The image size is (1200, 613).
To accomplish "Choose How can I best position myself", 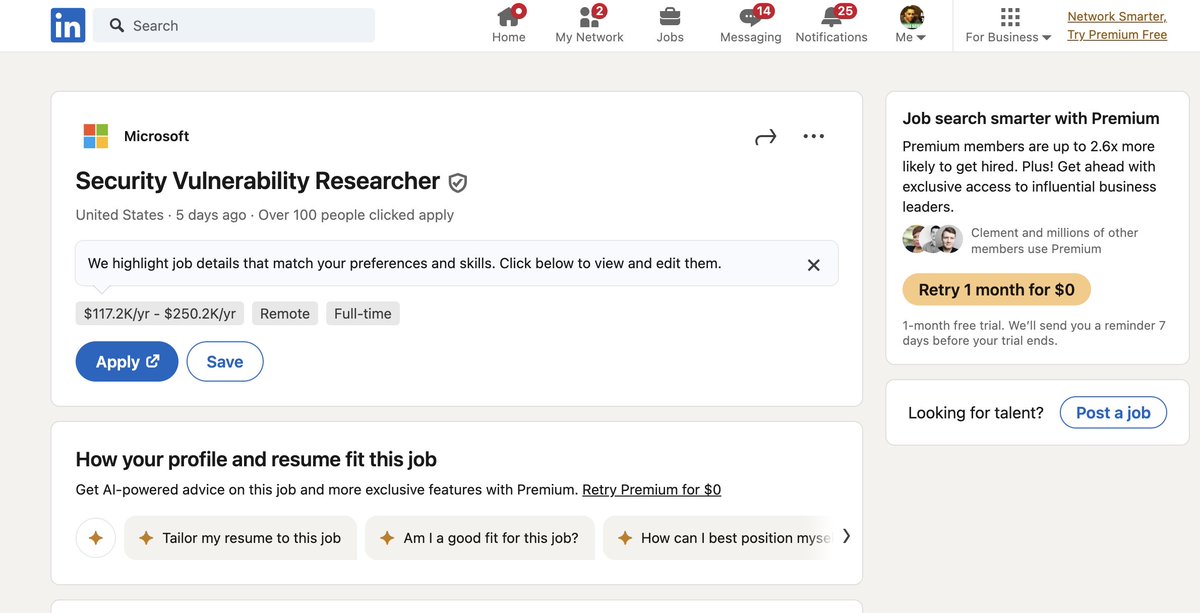I will (x=718, y=538).
